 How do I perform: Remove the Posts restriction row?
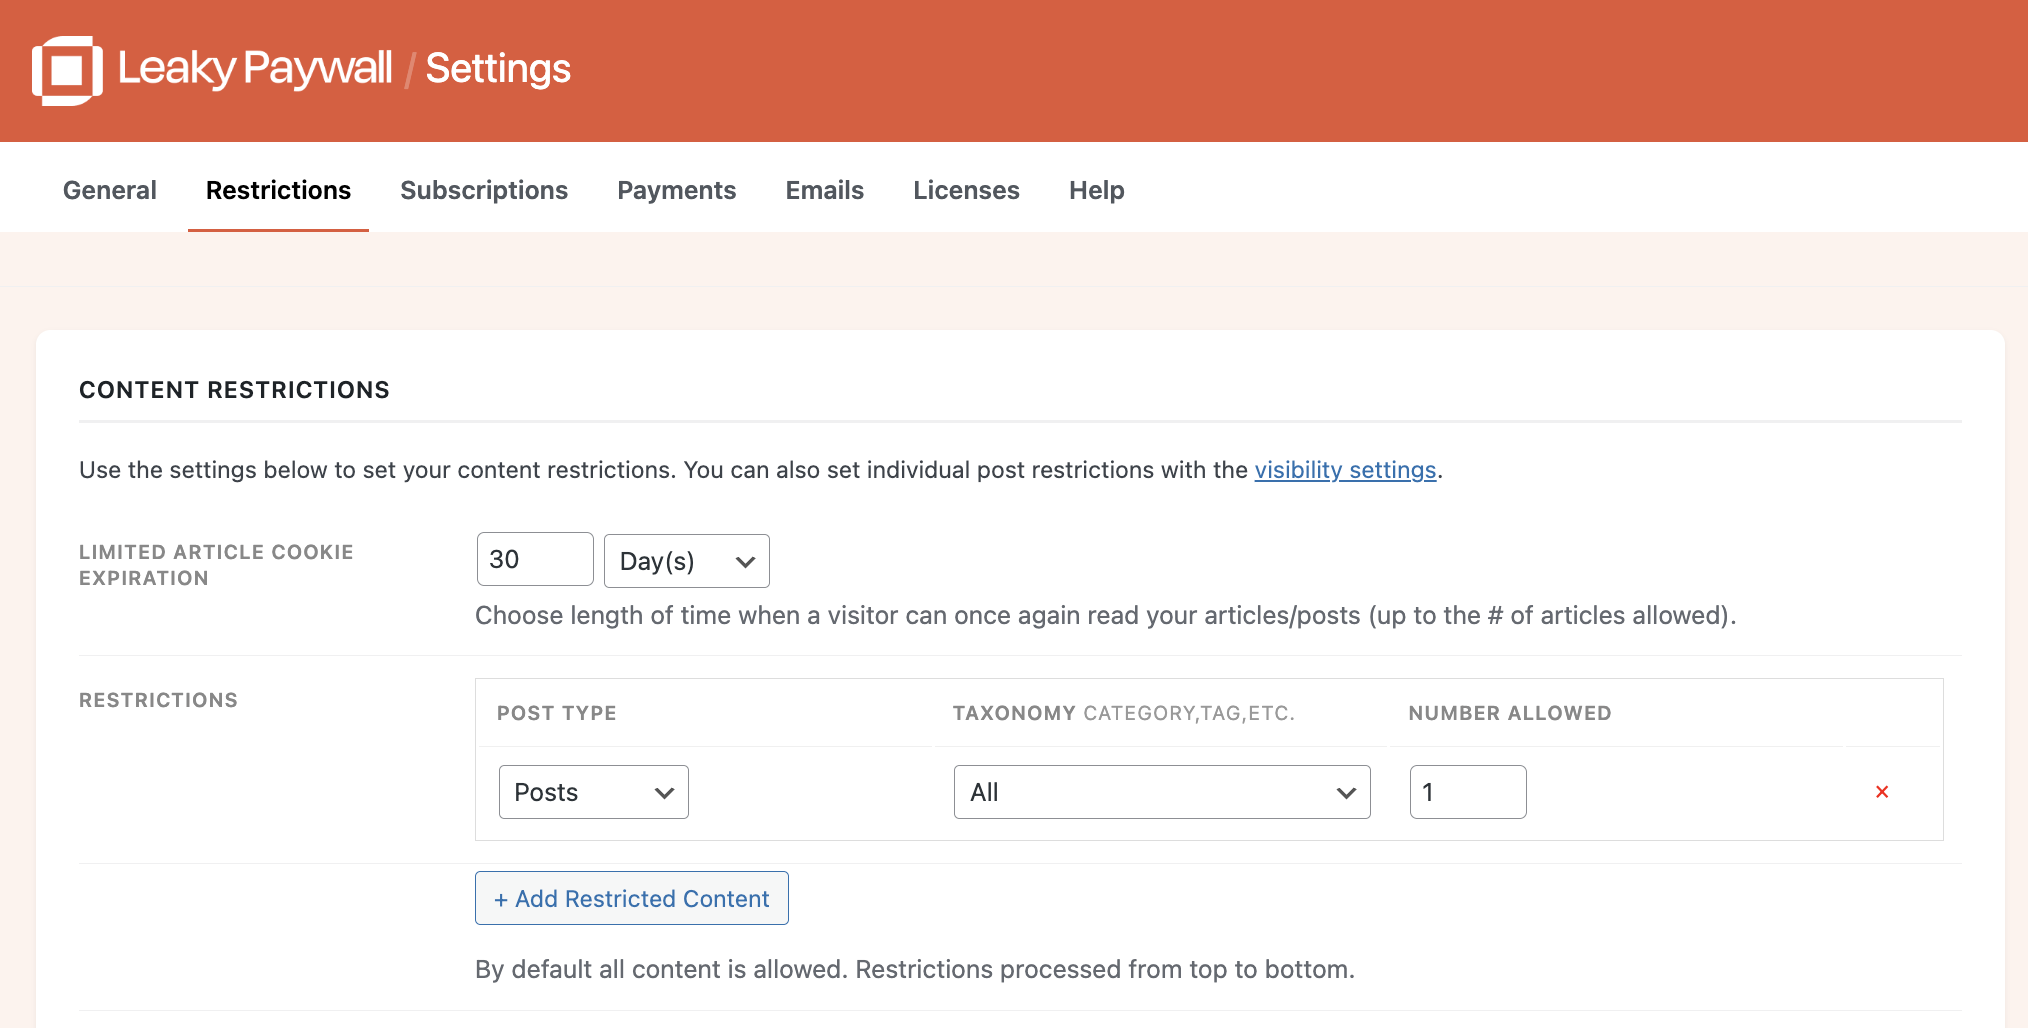[1881, 792]
